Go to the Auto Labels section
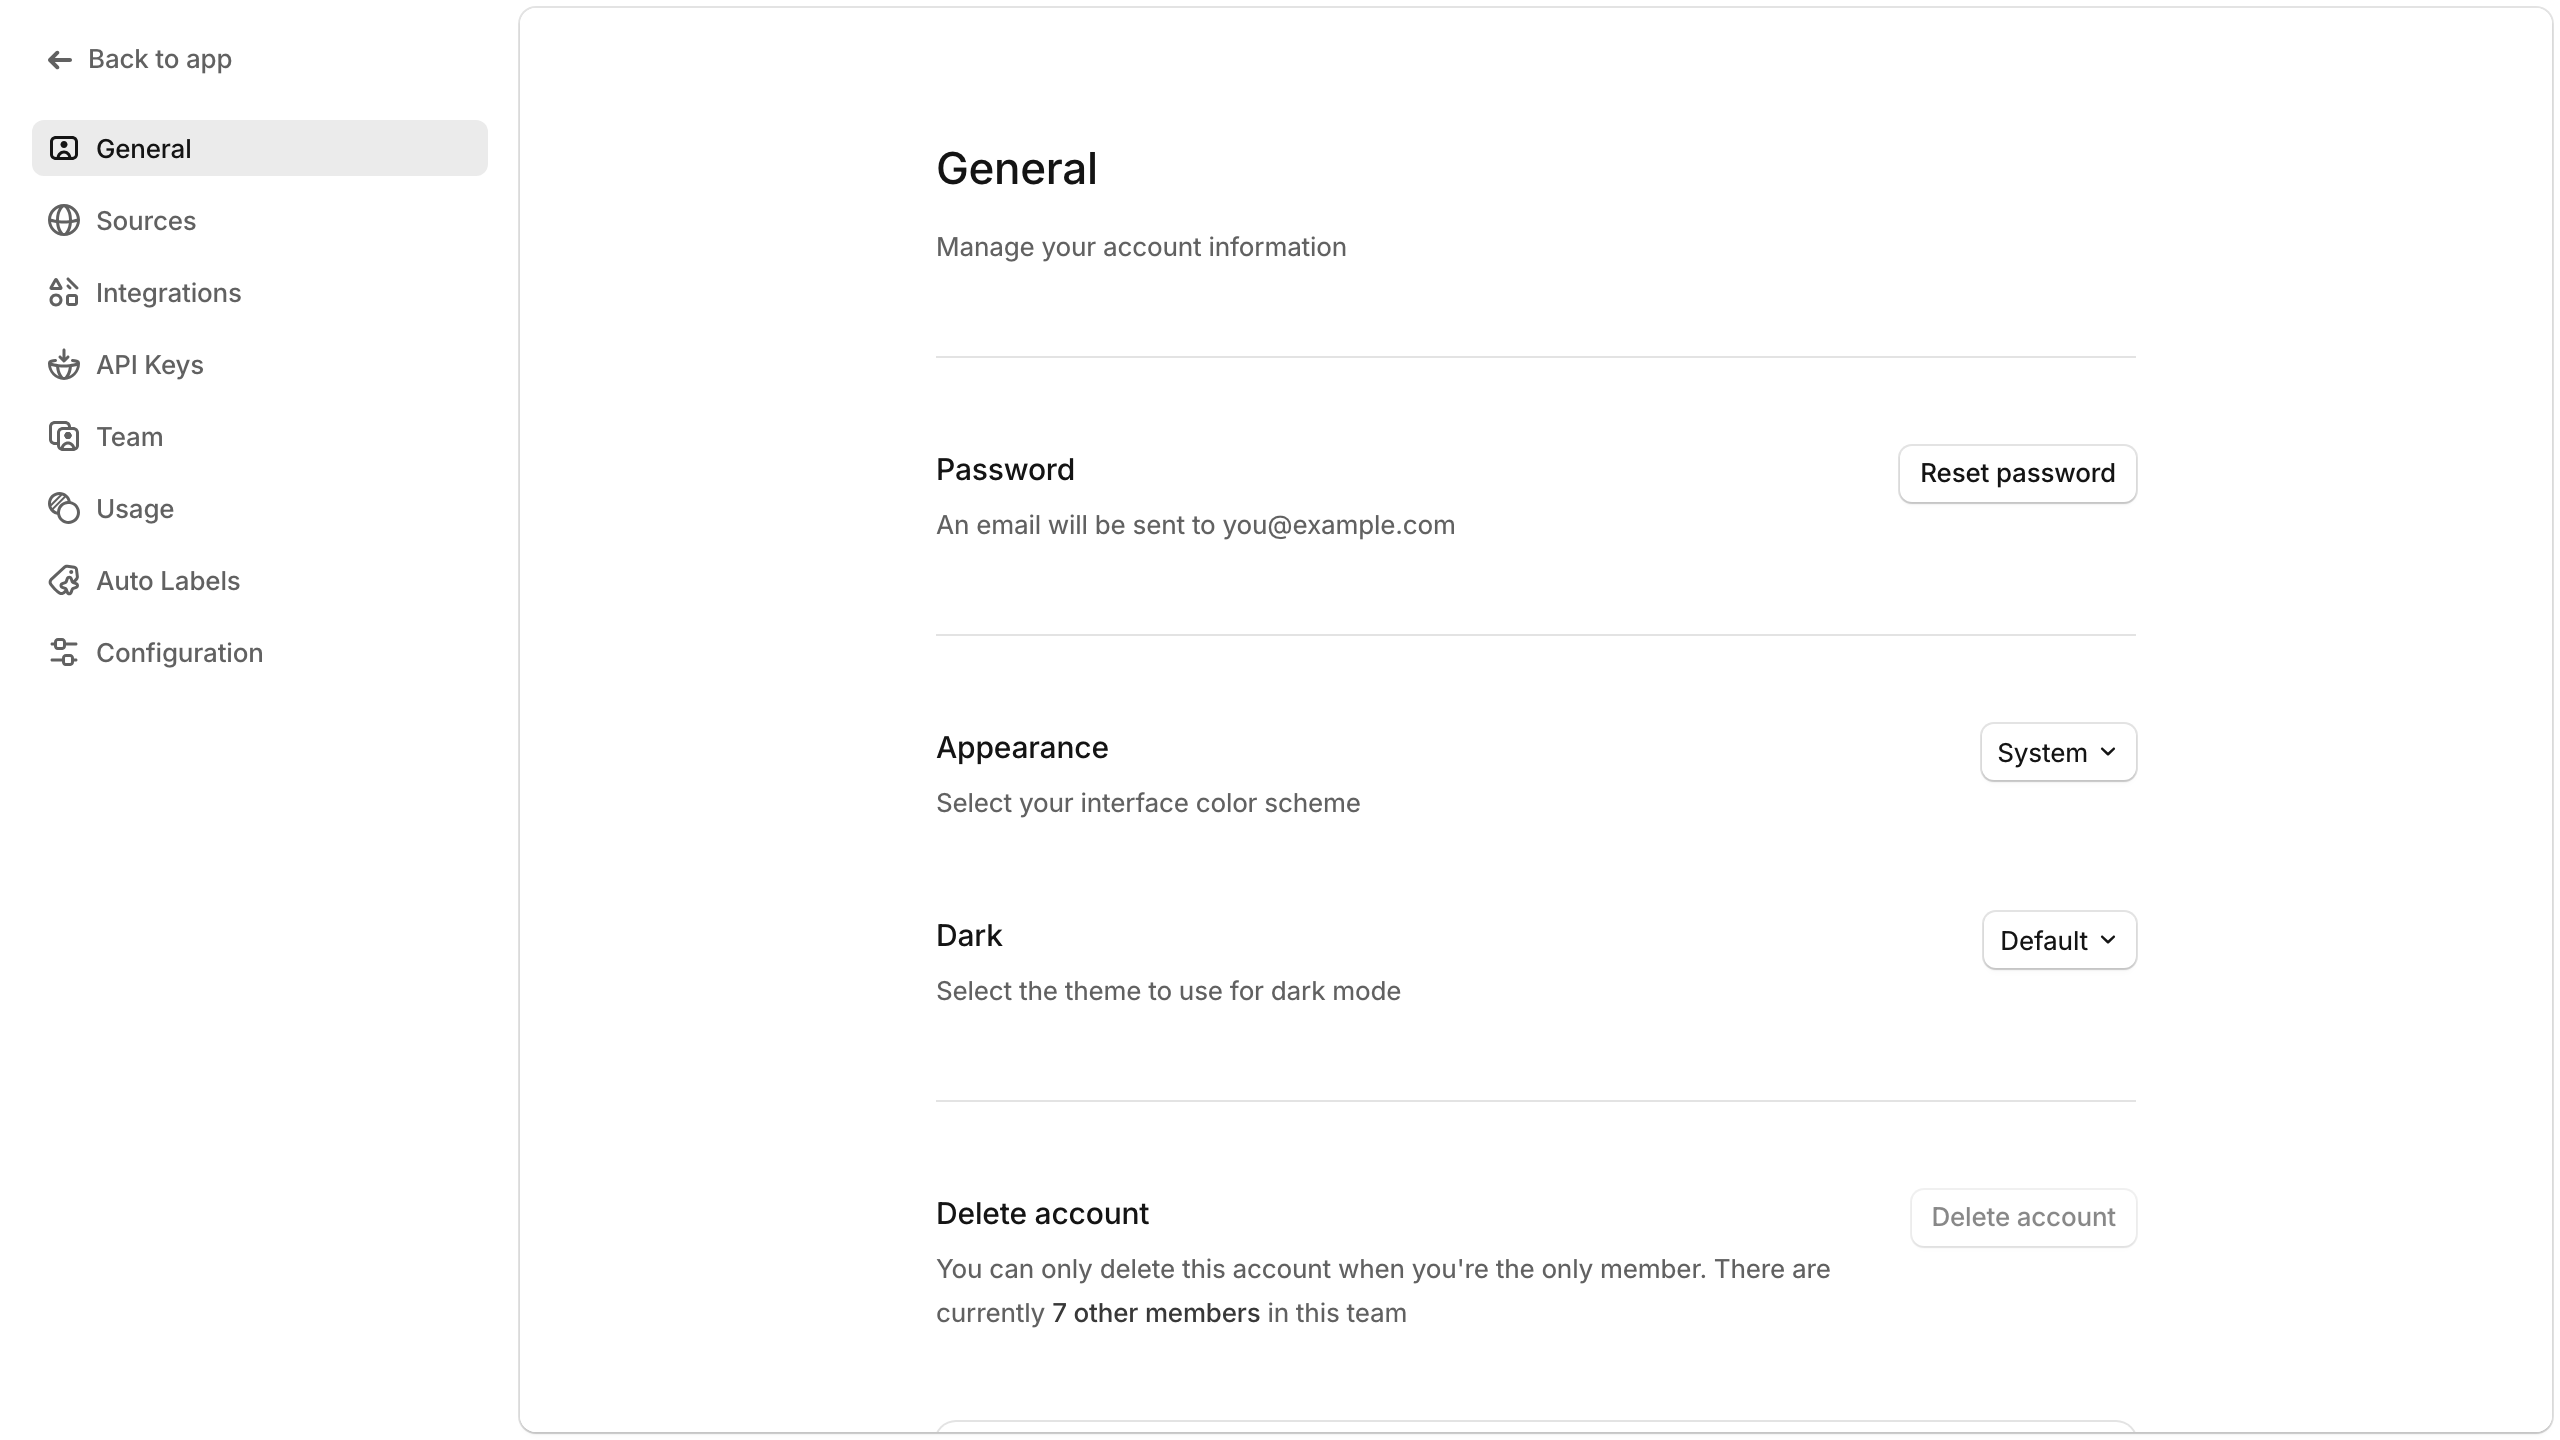This screenshot has width=2560, height=1440. pos(168,581)
